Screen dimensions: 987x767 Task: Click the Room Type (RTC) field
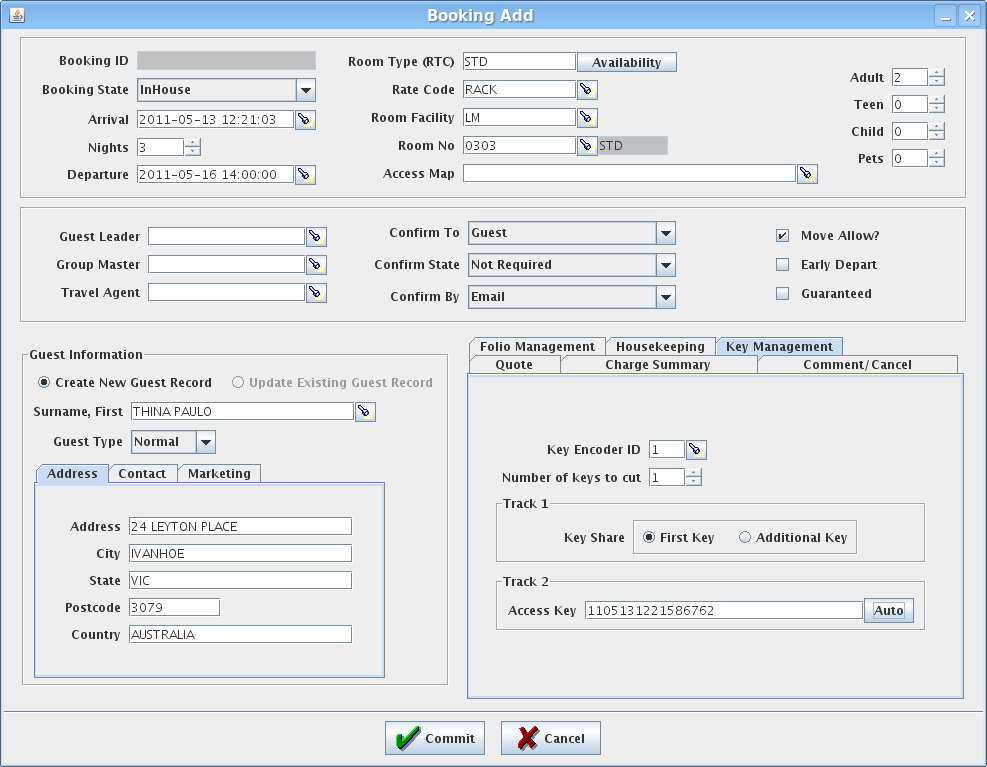coord(519,62)
